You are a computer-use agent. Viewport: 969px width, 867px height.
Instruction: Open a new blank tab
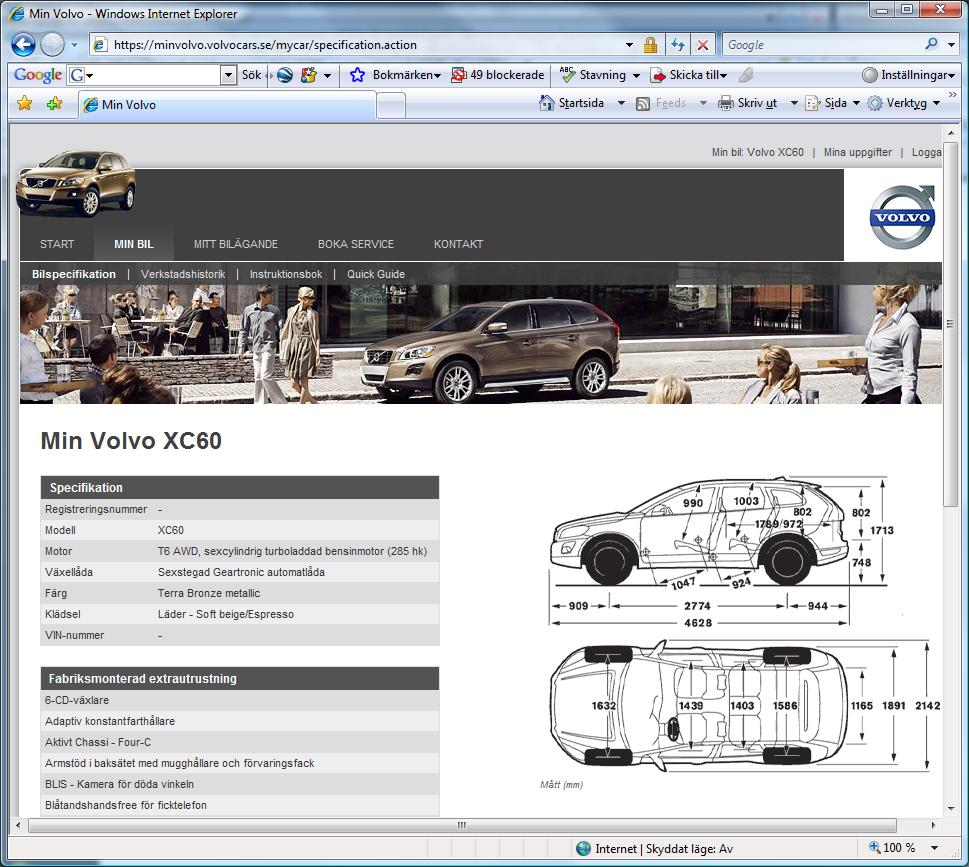point(391,105)
